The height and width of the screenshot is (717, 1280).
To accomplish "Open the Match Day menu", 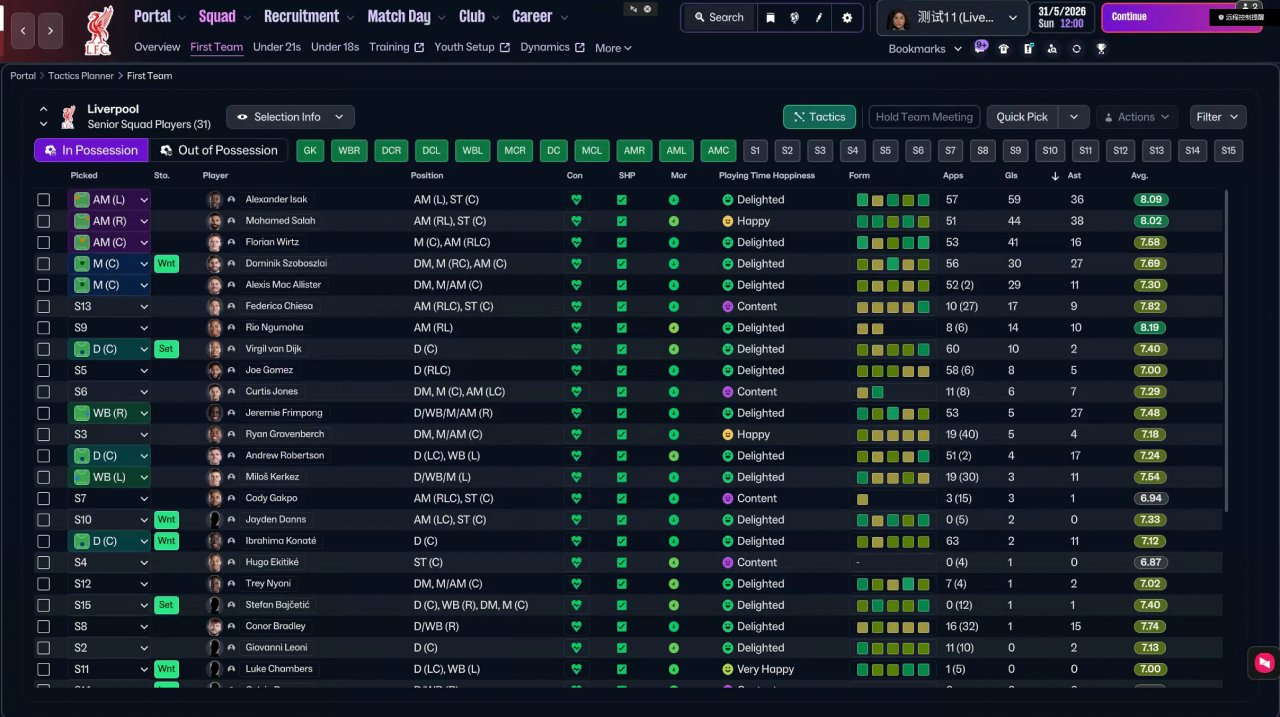I will [406, 16].
